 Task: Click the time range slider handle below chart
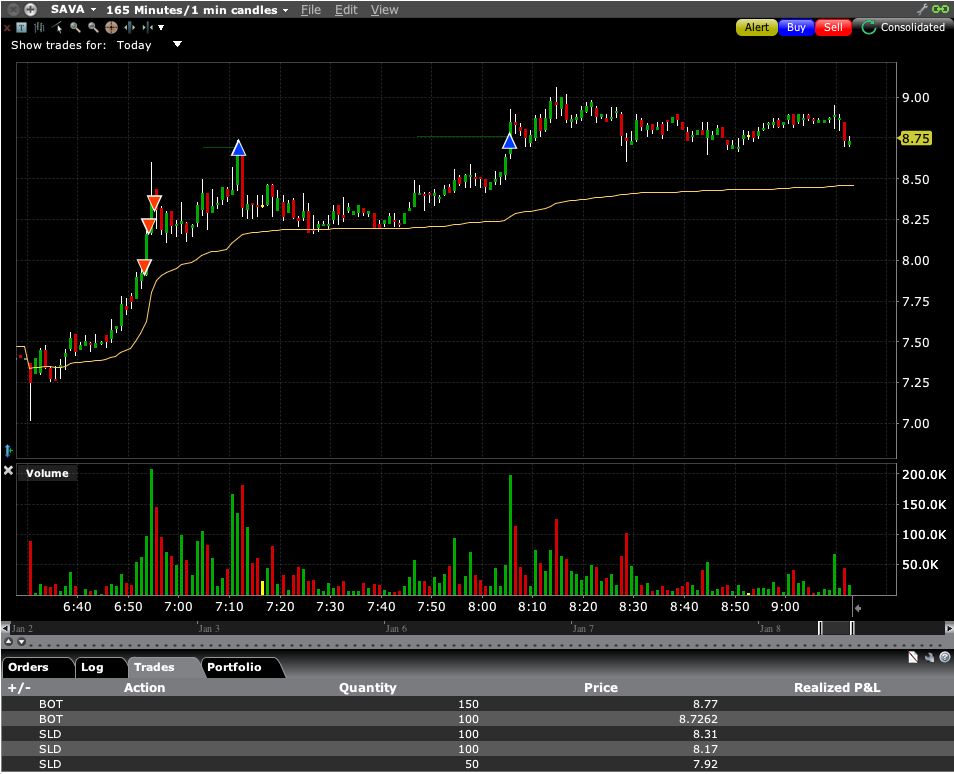835,628
